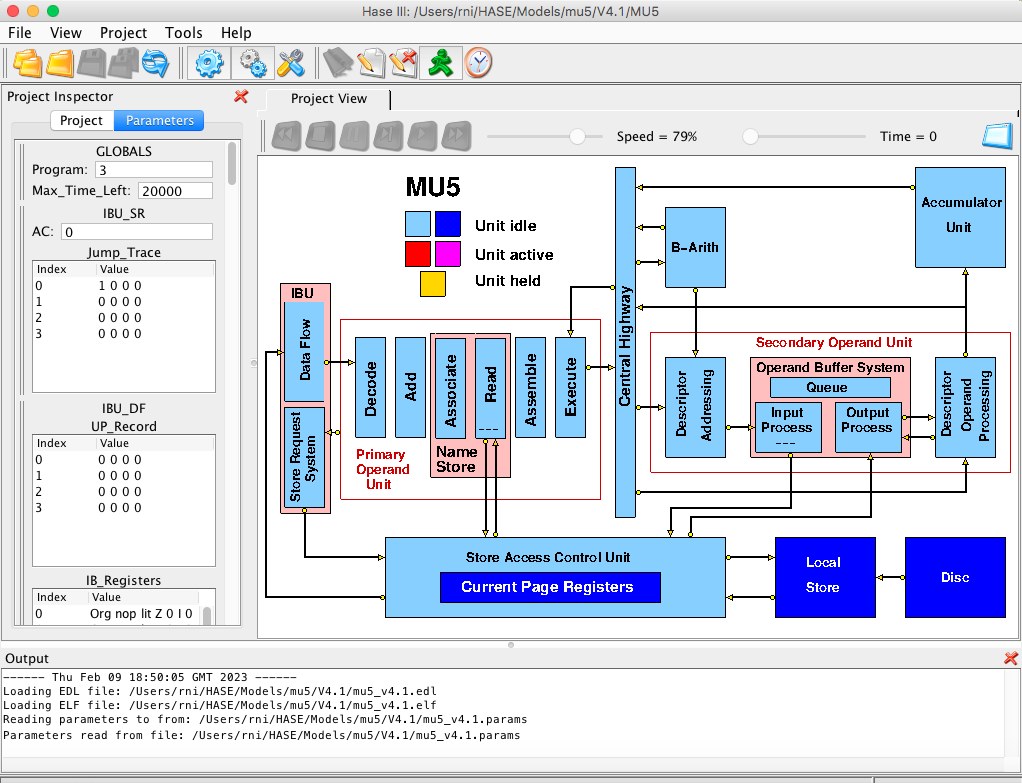Click the Accumulator Unit block
The height and width of the screenshot is (783, 1022).
[x=960, y=217]
